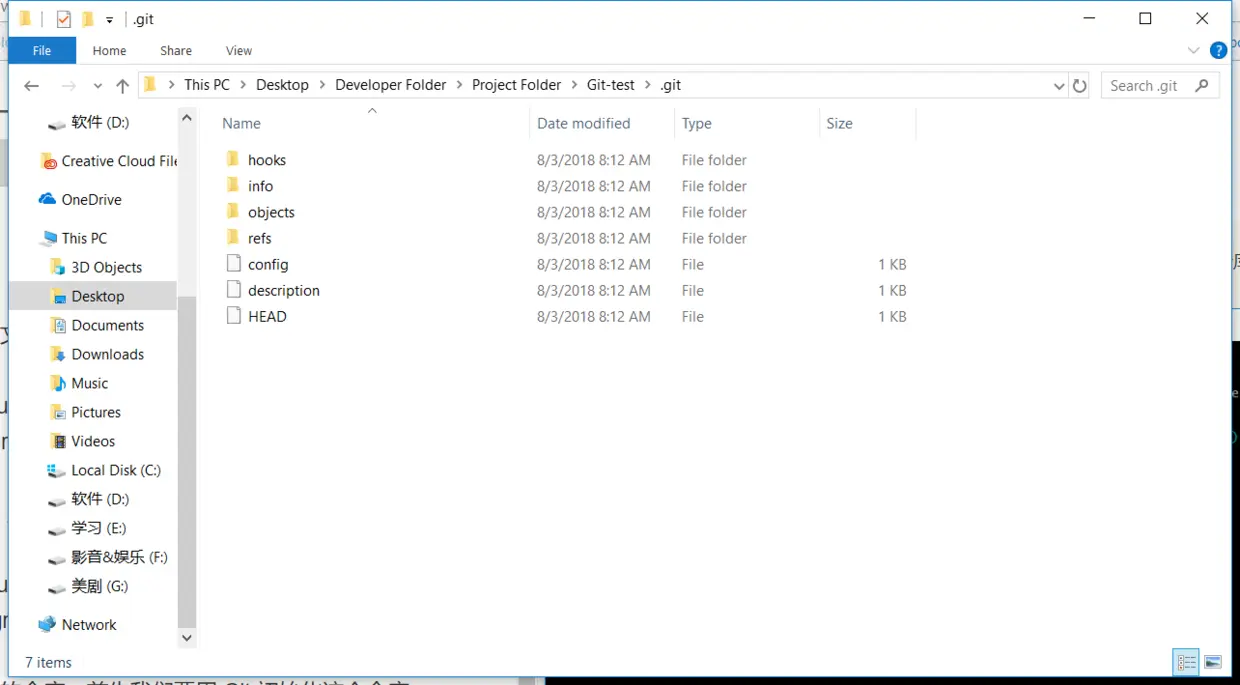Click Desktop in address breadcrumb
Viewport: 1240px width, 685px height.
click(x=282, y=85)
